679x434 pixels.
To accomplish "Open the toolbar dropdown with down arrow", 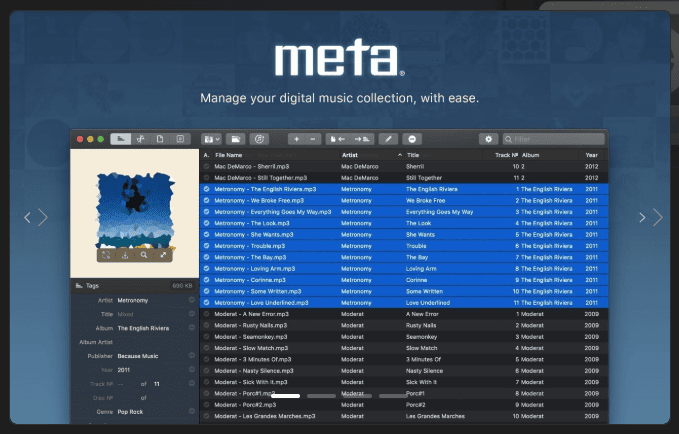I will [211, 139].
